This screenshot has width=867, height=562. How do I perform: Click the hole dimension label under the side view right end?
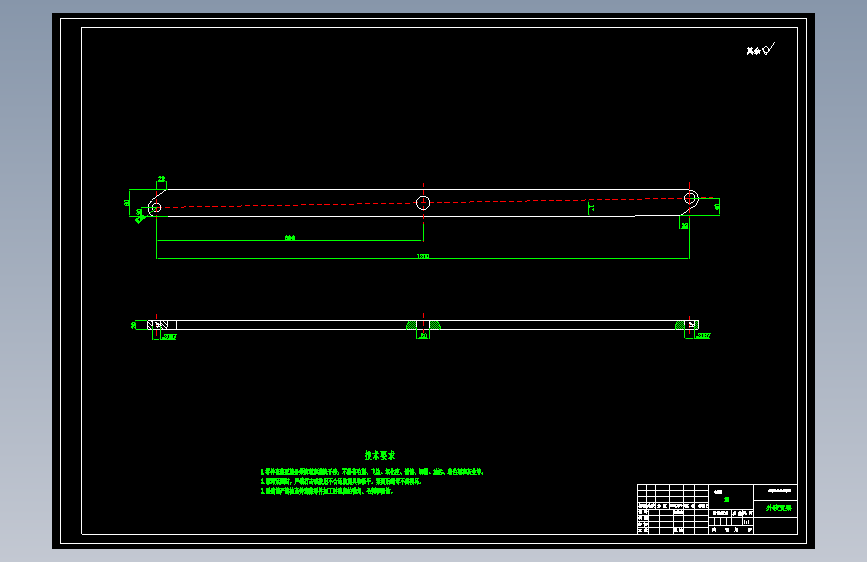(x=703, y=336)
